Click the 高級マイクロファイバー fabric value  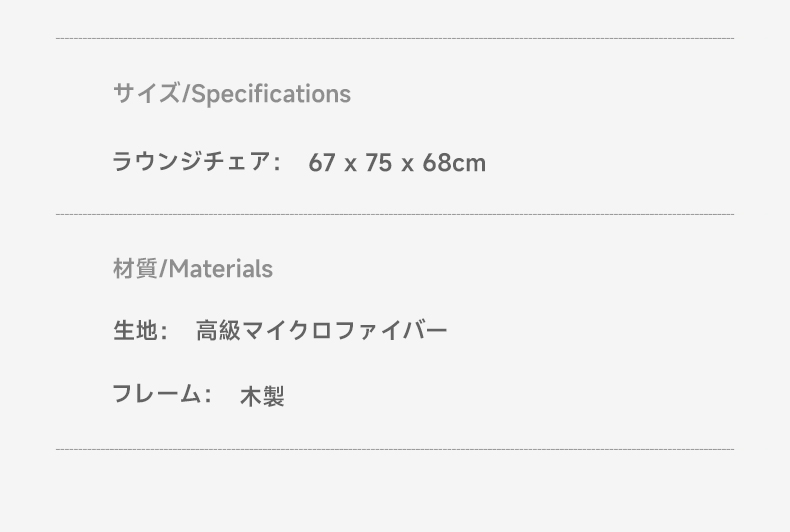[321, 331]
